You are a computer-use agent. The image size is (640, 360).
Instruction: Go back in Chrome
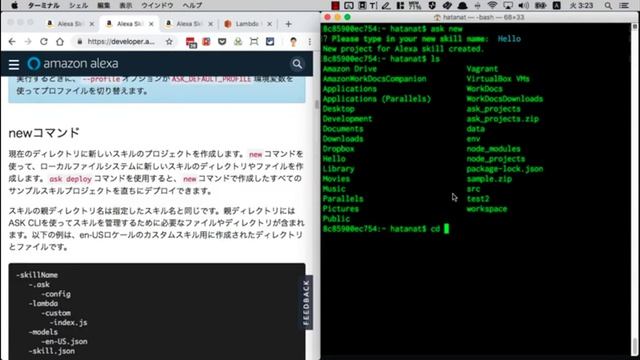point(12,42)
